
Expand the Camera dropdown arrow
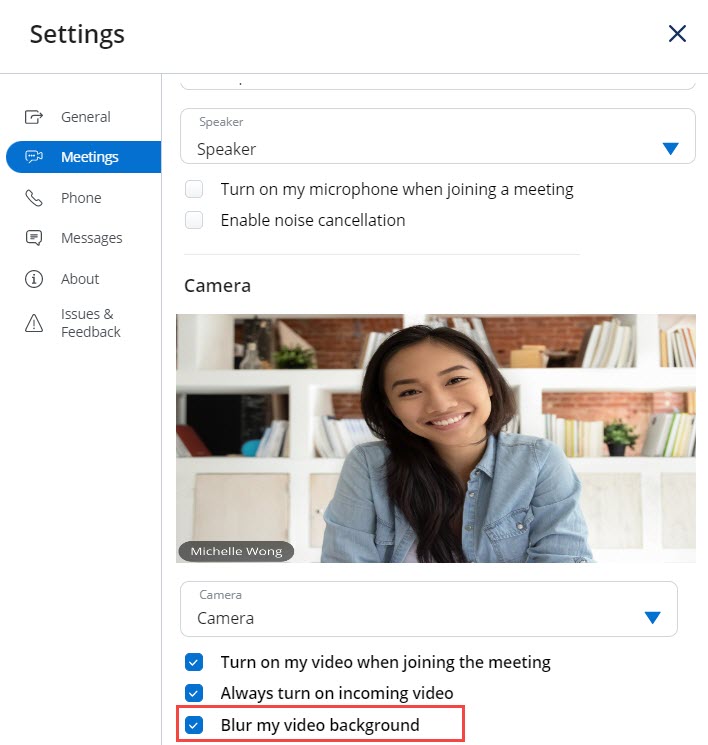point(652,618)
